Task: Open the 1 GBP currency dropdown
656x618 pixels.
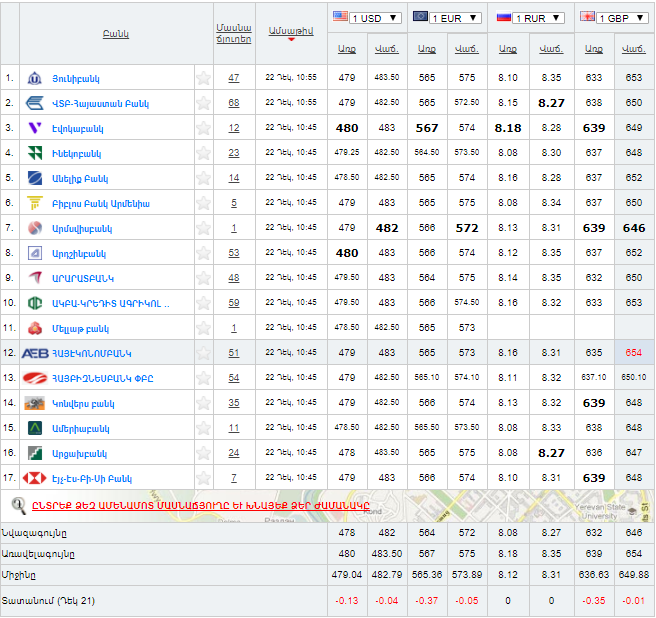Action: 623,18
